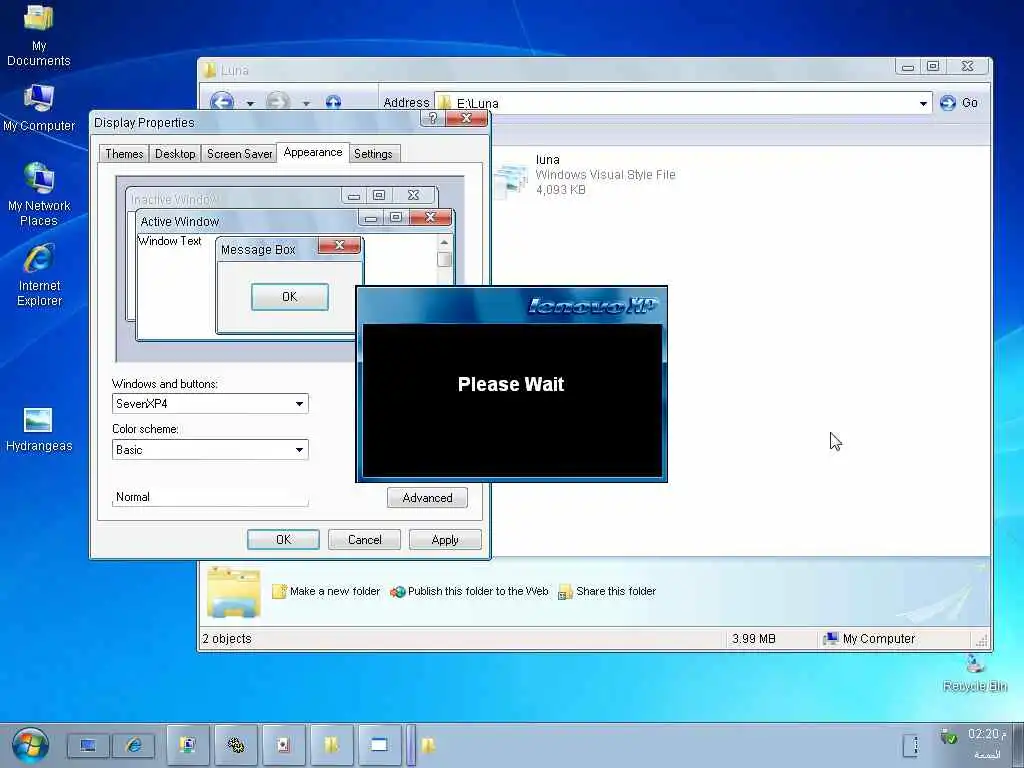Click the small folder icon on taskbar
This screenshot has width=1024, height=768.
point(428,745)
